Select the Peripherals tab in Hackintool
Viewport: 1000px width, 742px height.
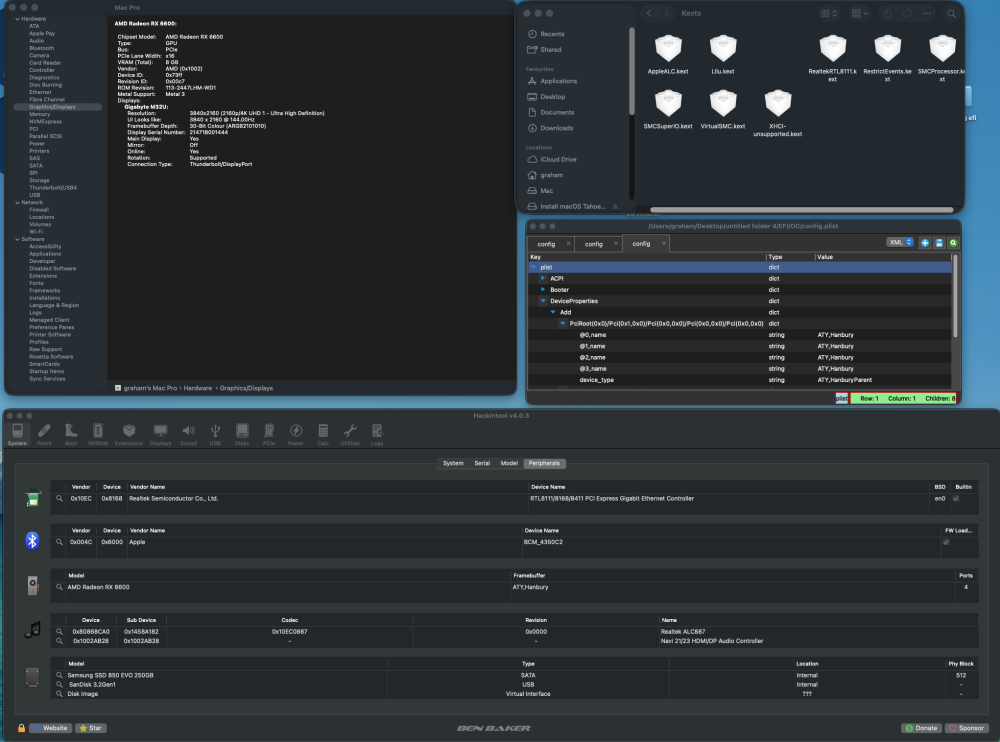(x=544, y=463)
